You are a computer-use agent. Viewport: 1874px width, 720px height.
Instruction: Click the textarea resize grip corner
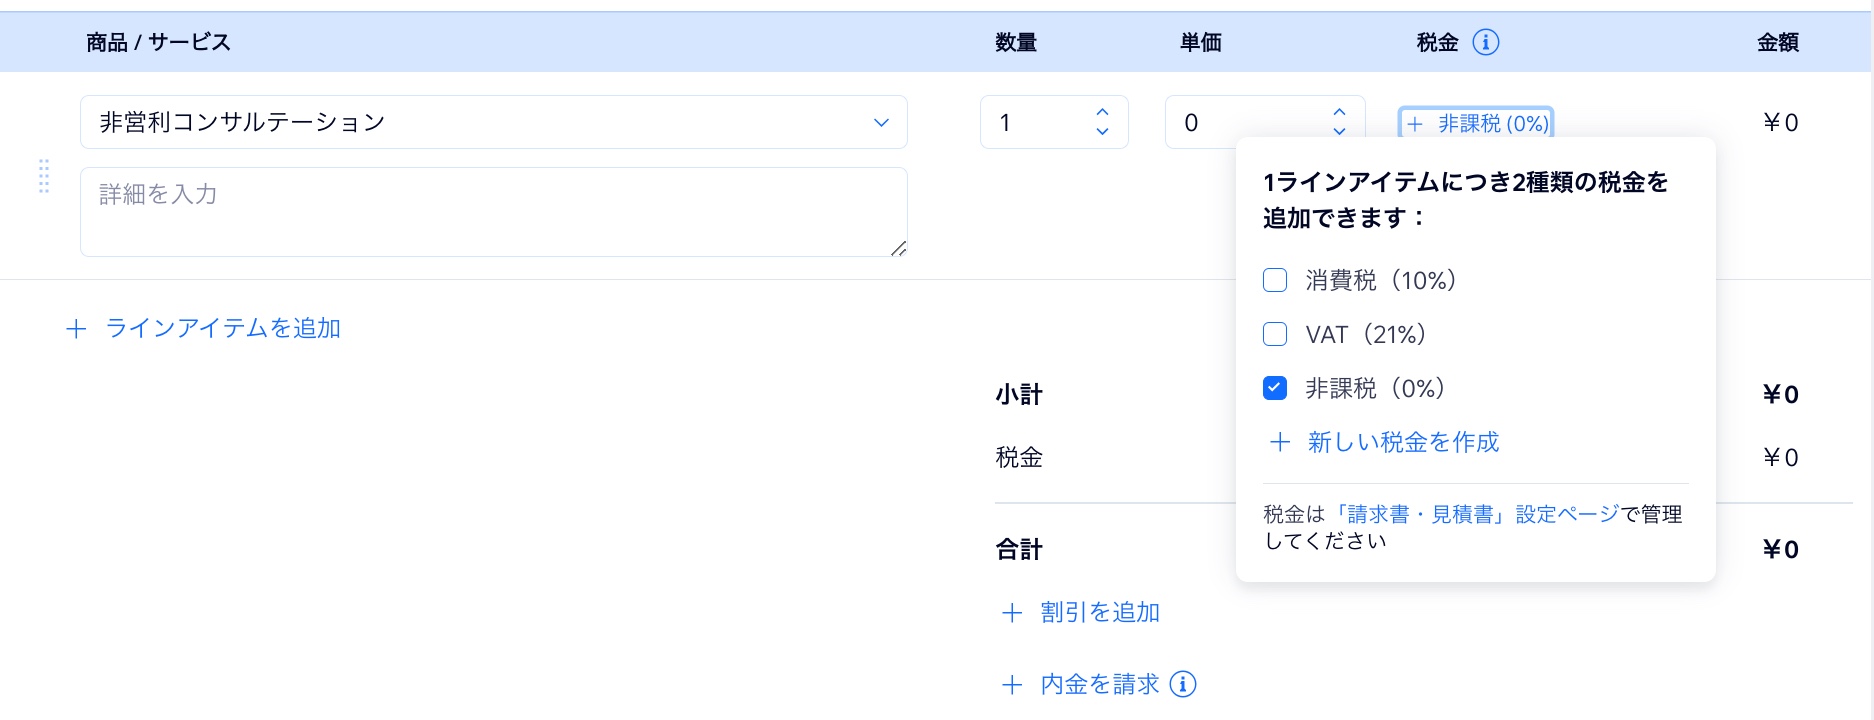[x=899, y=249]
